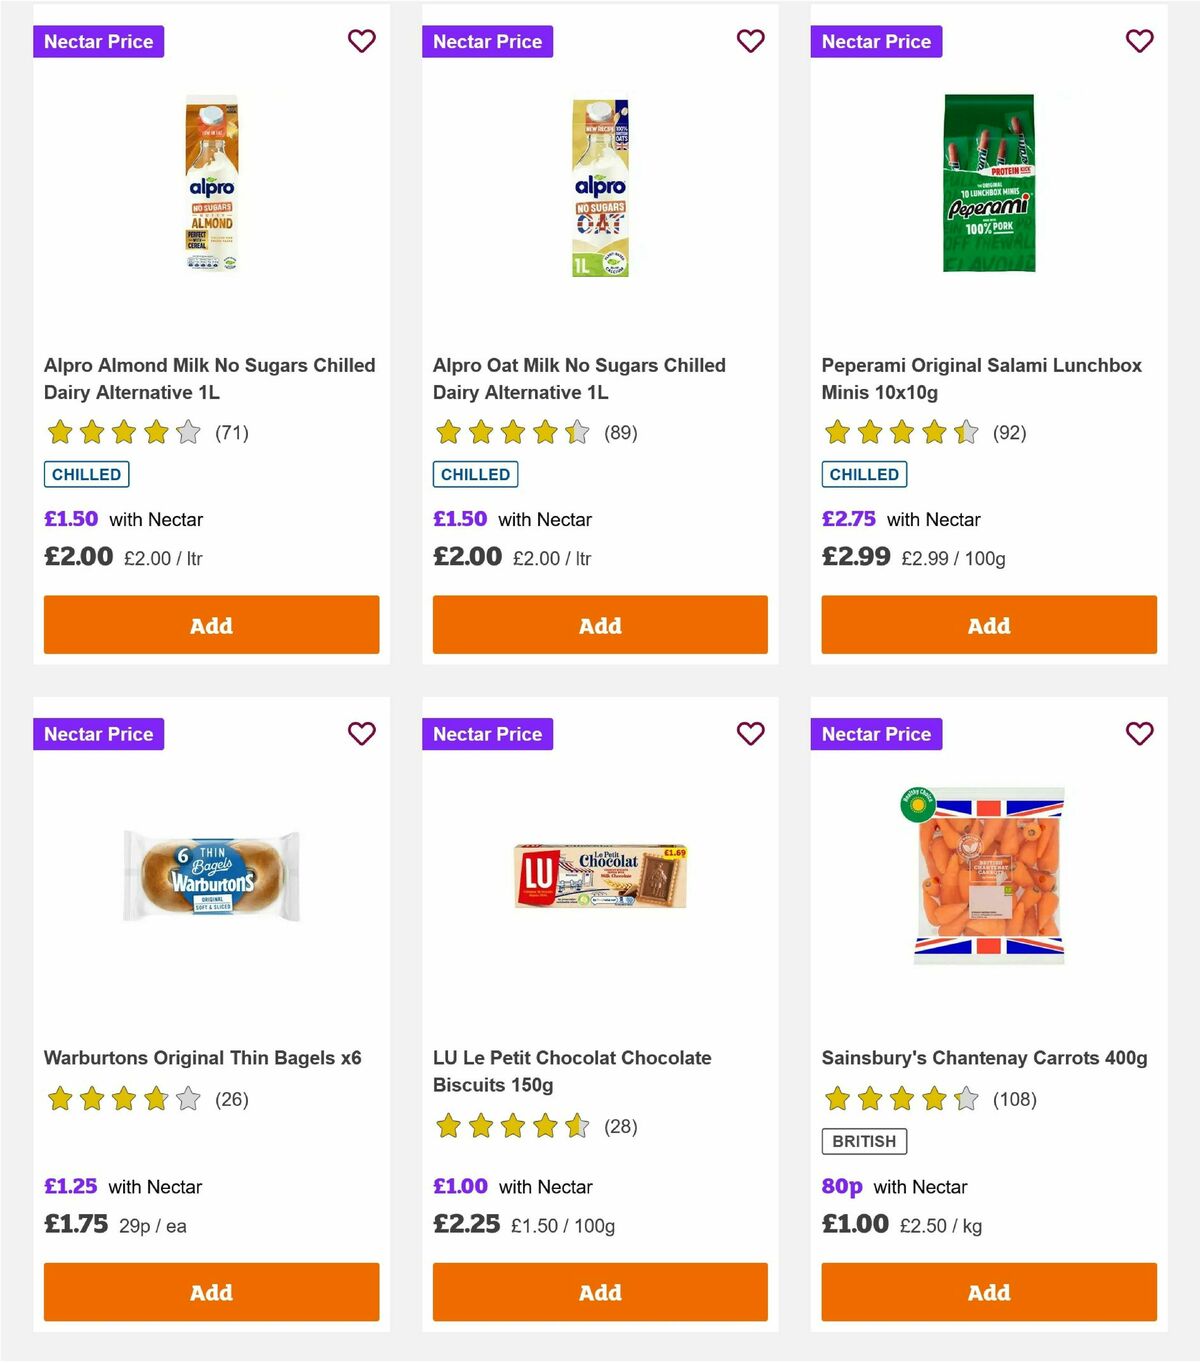This screenshot has height=1363, width=1200.
Task: Click the LU Le Petit Chocolat product title
Action: pyautogui.click(x=571, y=1071)
